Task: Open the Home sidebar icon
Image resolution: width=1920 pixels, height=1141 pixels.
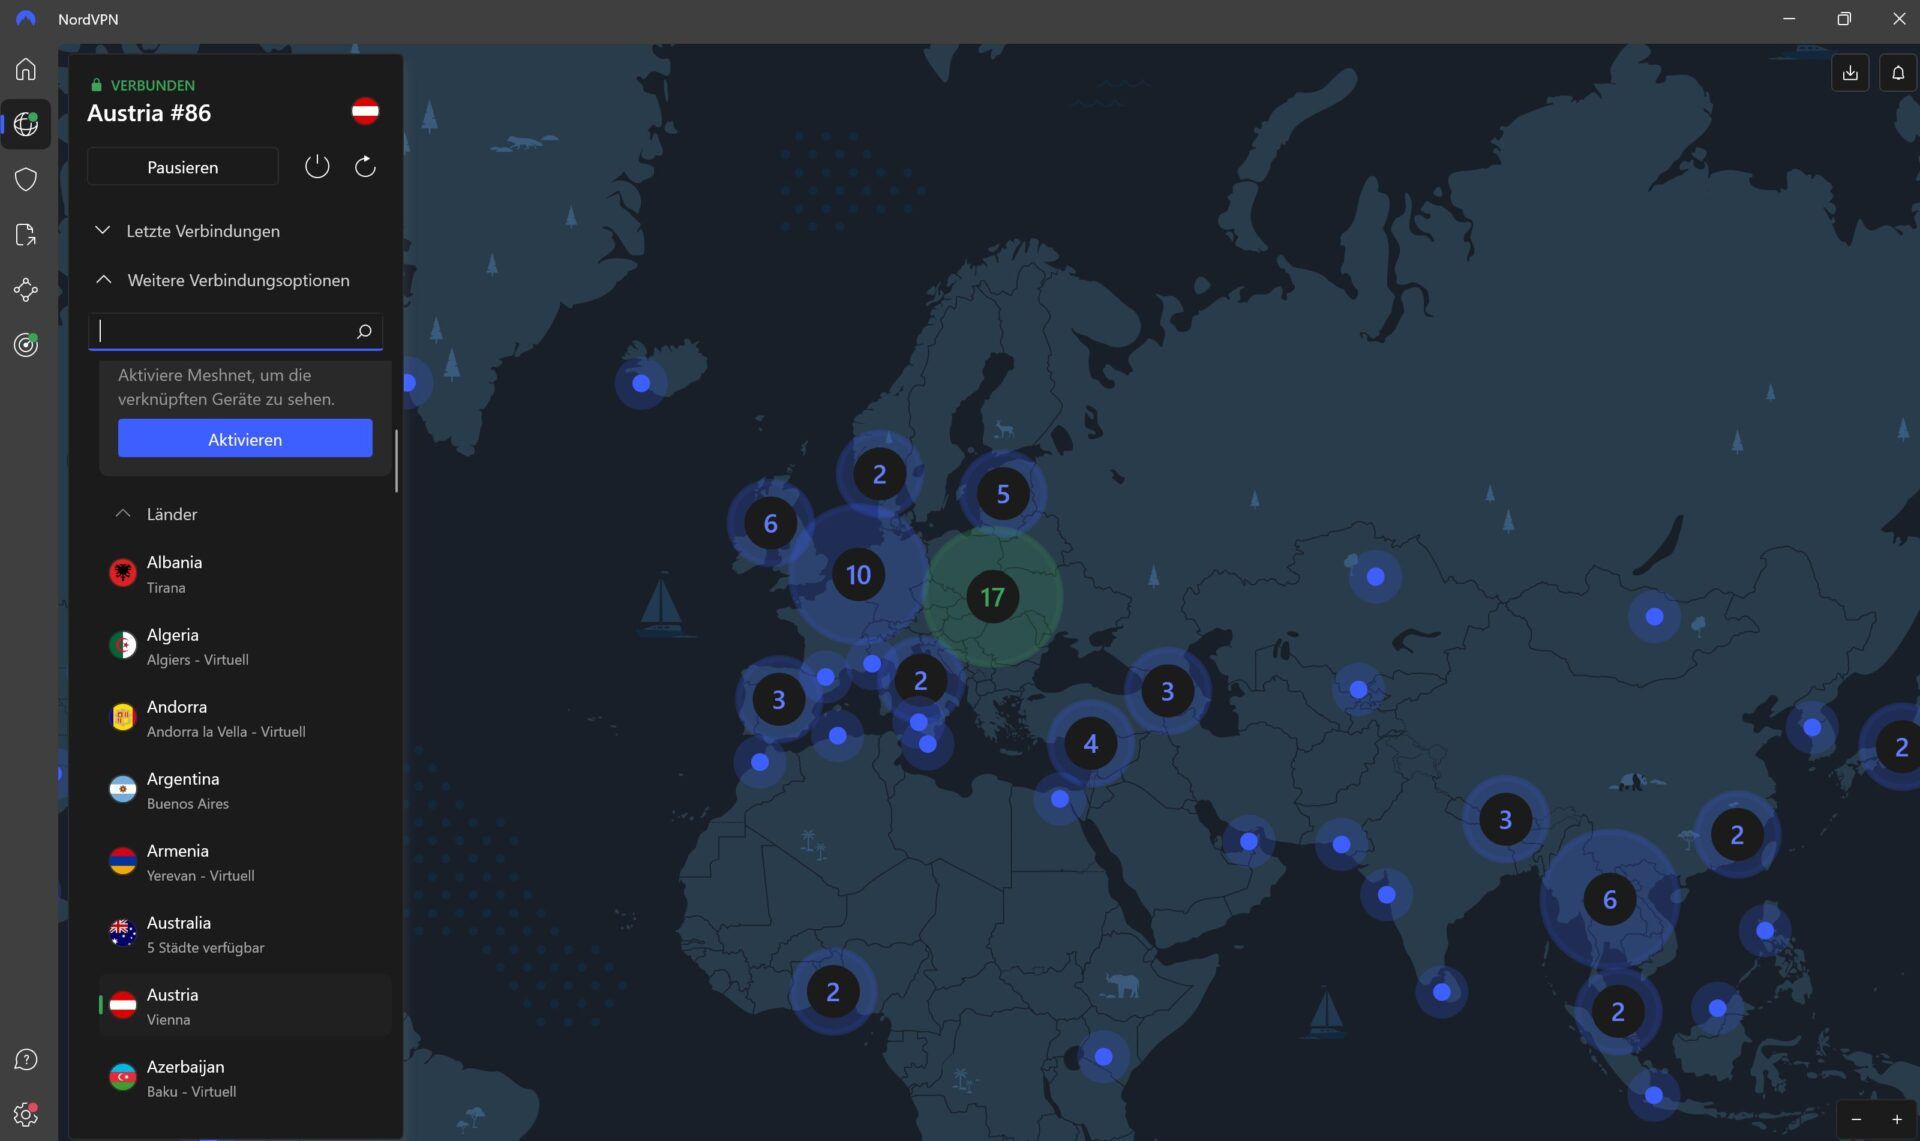Action: tap(26, 69)
